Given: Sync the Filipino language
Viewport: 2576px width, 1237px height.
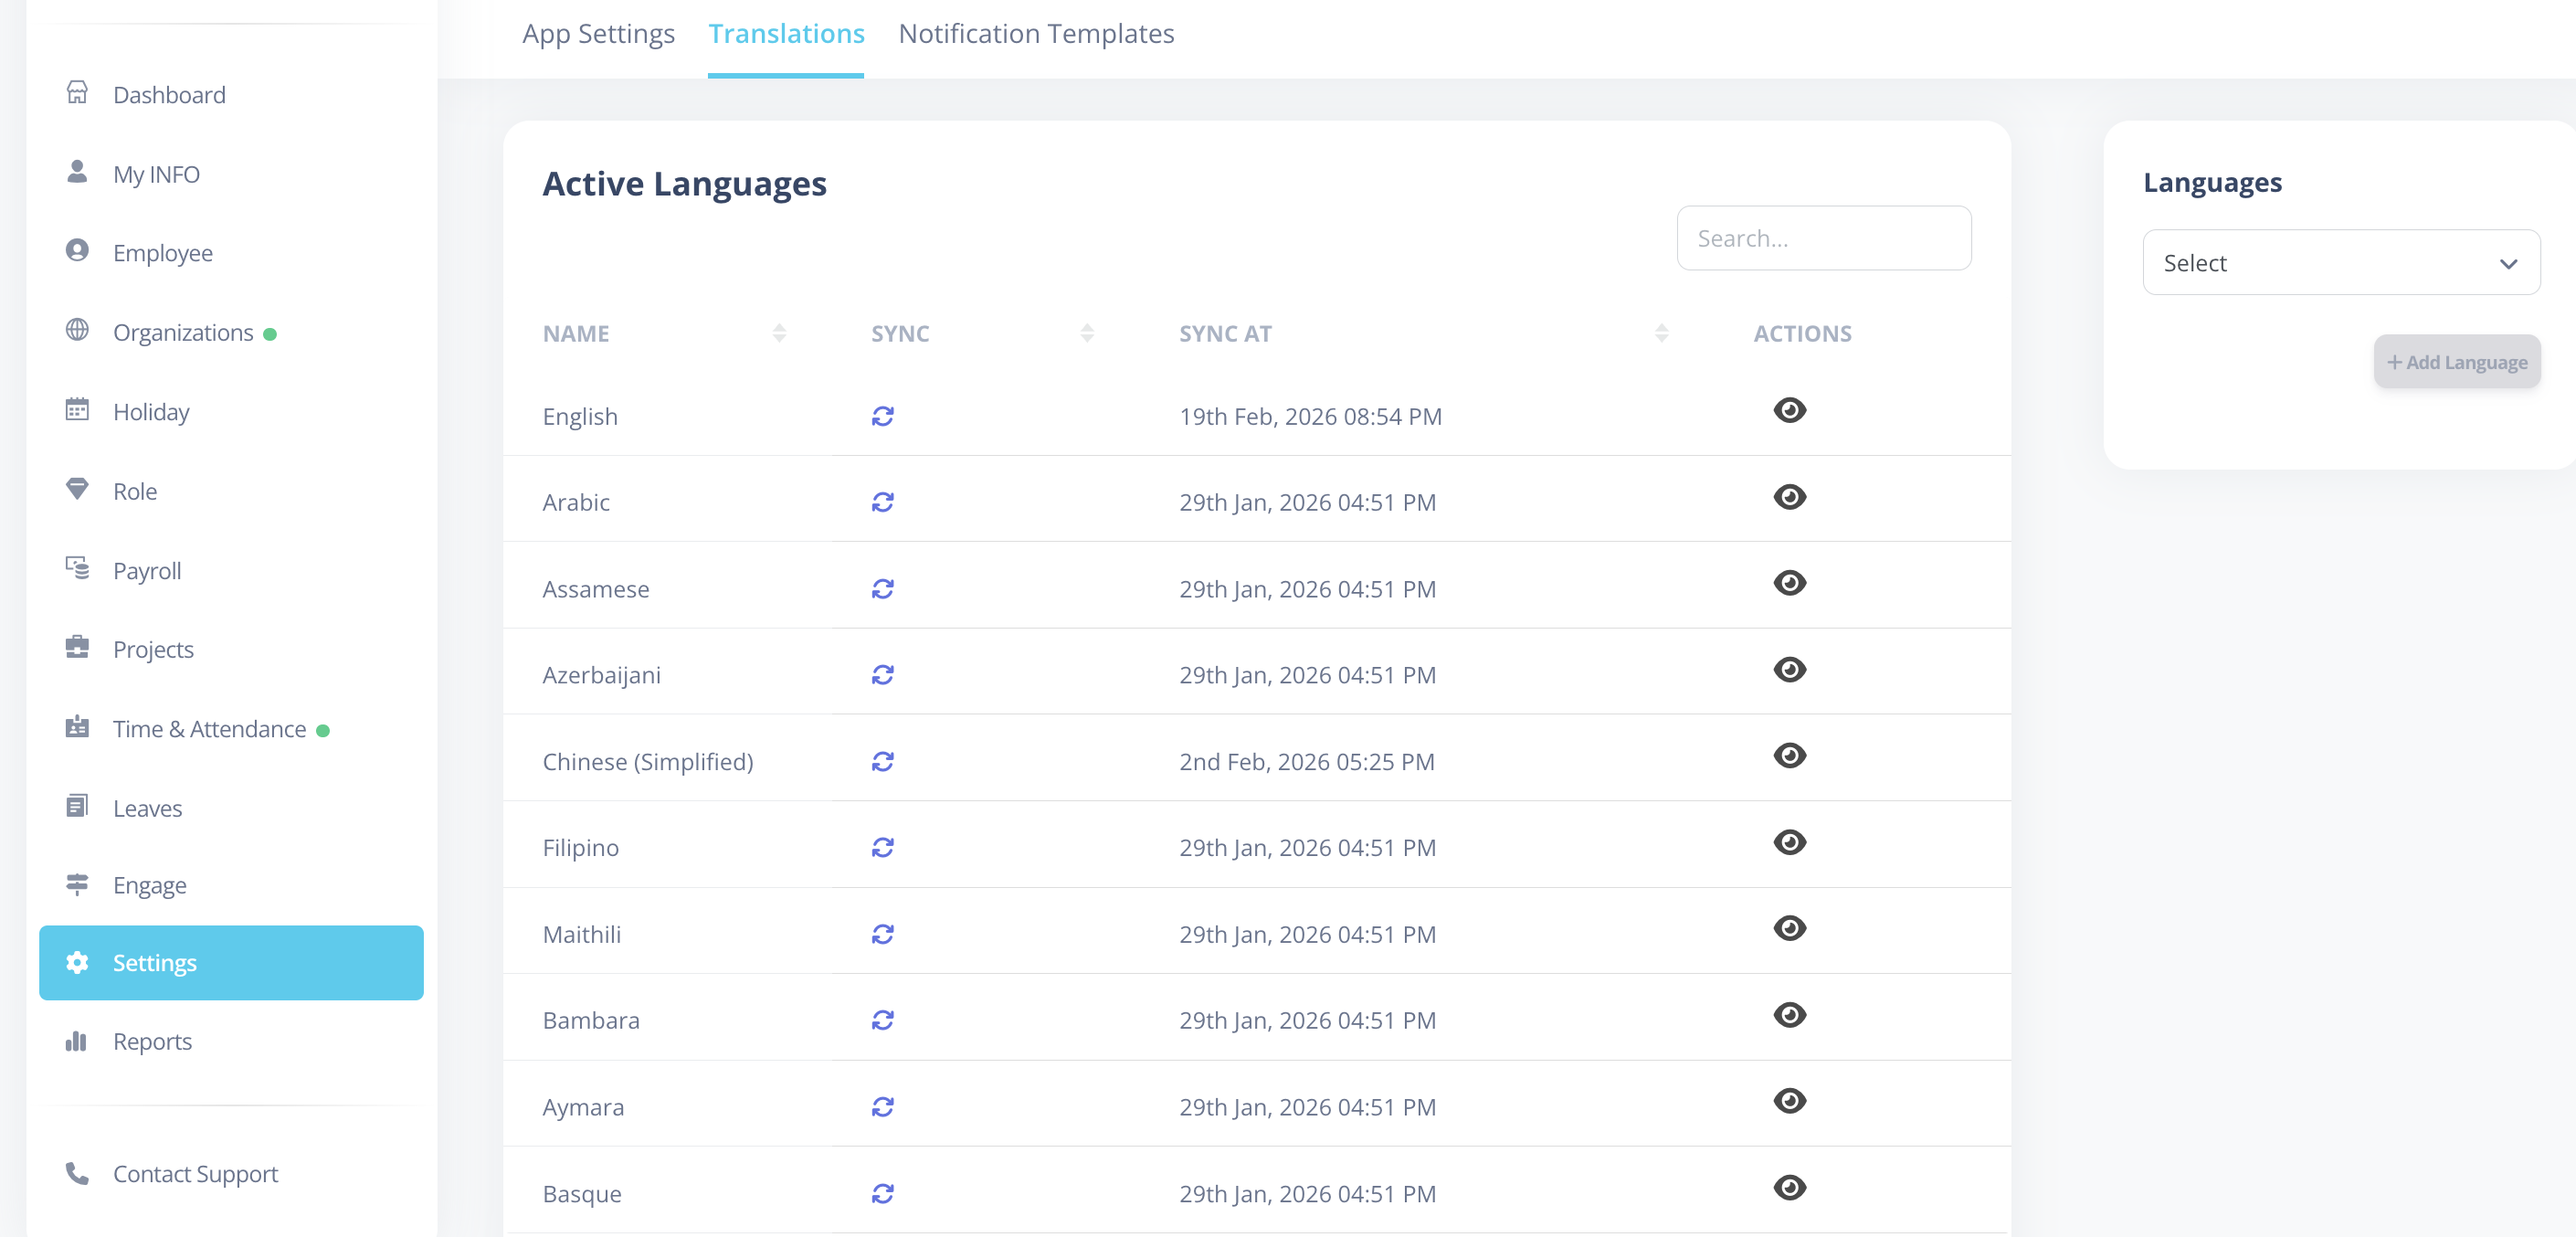Looking at the screenshot, I should (x=882, y=848).
